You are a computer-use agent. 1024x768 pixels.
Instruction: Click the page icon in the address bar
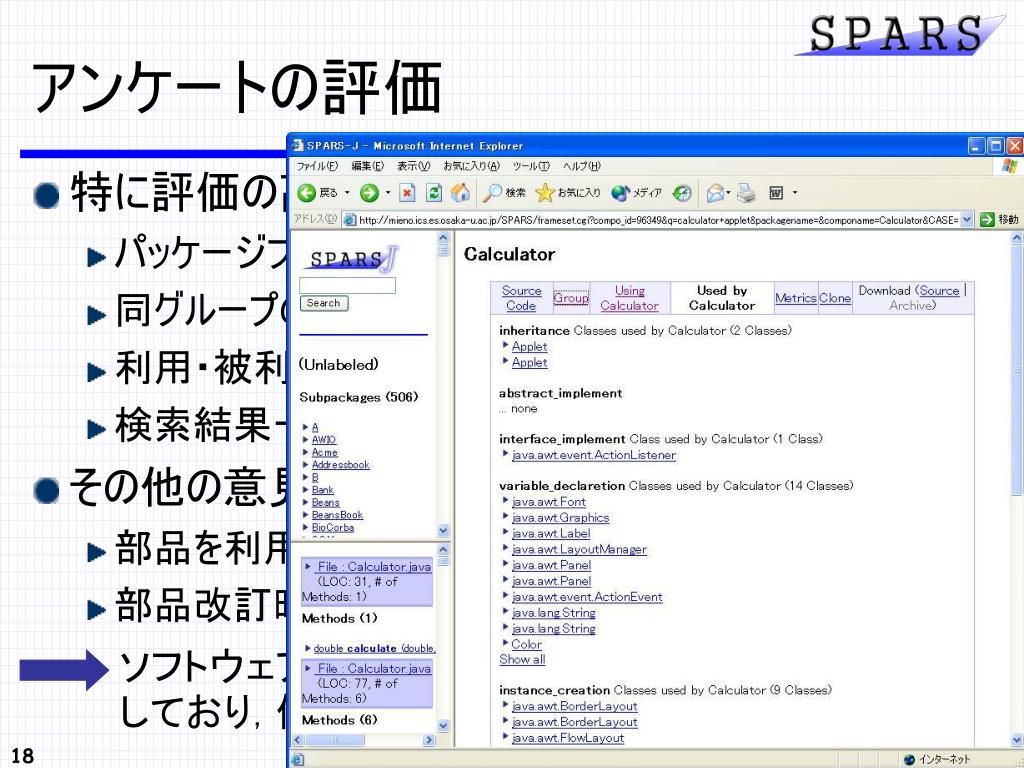click(350, 220)
